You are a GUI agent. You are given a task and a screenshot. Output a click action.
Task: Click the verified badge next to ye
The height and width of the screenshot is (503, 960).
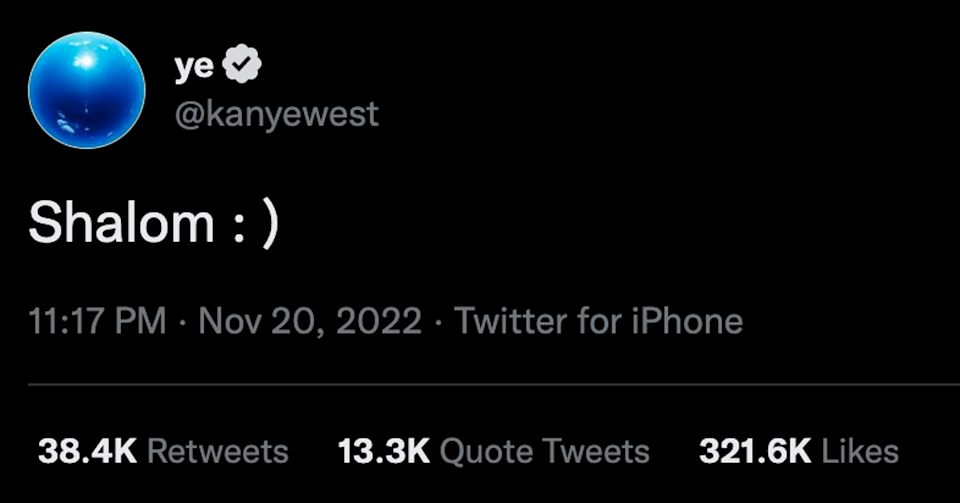click(x=244, y=67)
